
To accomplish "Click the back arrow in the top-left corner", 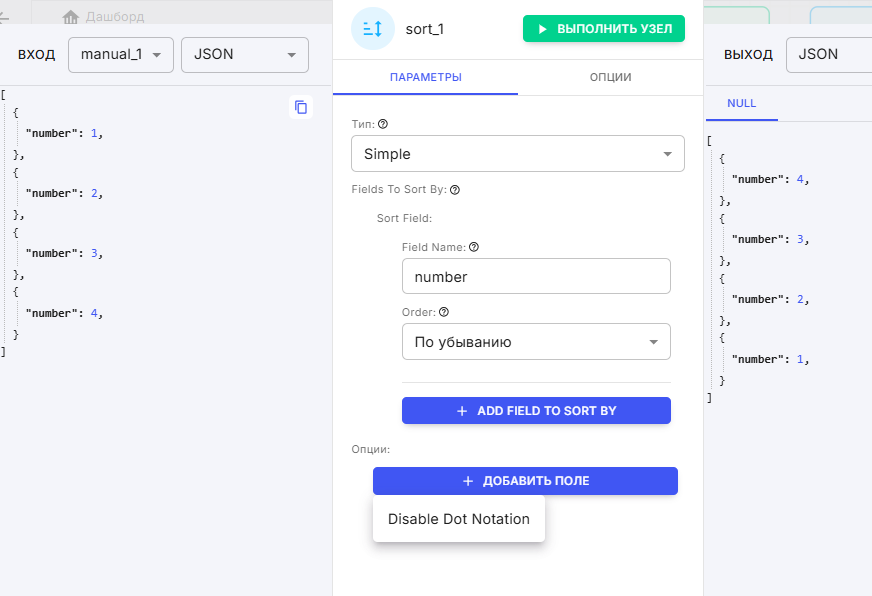I will point(5,17).
